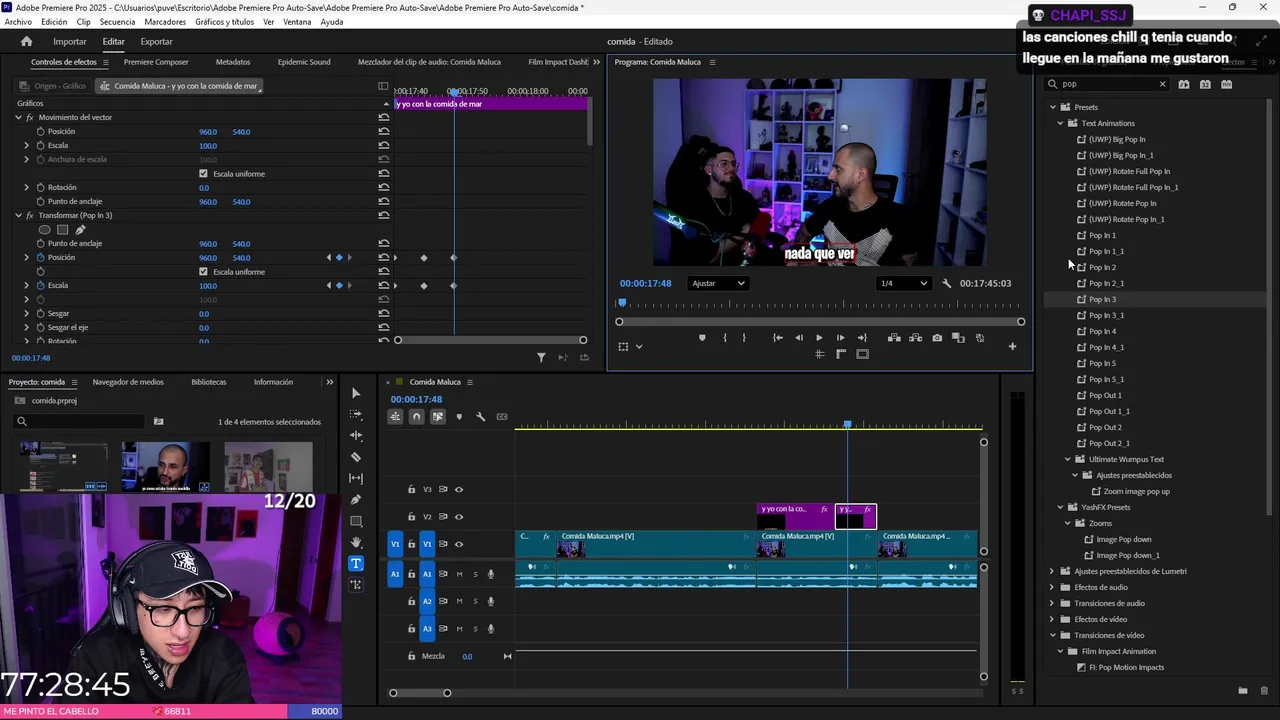Expand Ajustes preestablecidos de Lumetri folder
Image resolution: width=1280 pixels, height=720 pixels.
tap(1052, 571)
